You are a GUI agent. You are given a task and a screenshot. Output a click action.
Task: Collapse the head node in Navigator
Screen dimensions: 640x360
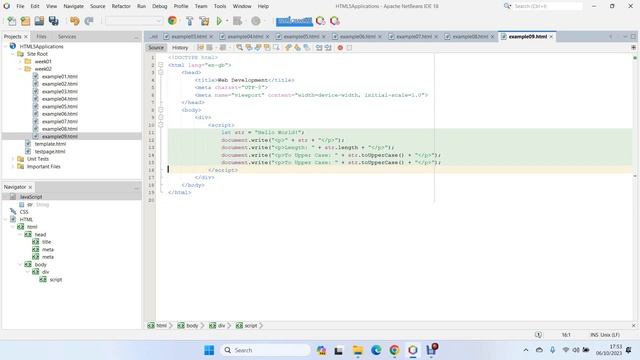click(x=20, y=235)
